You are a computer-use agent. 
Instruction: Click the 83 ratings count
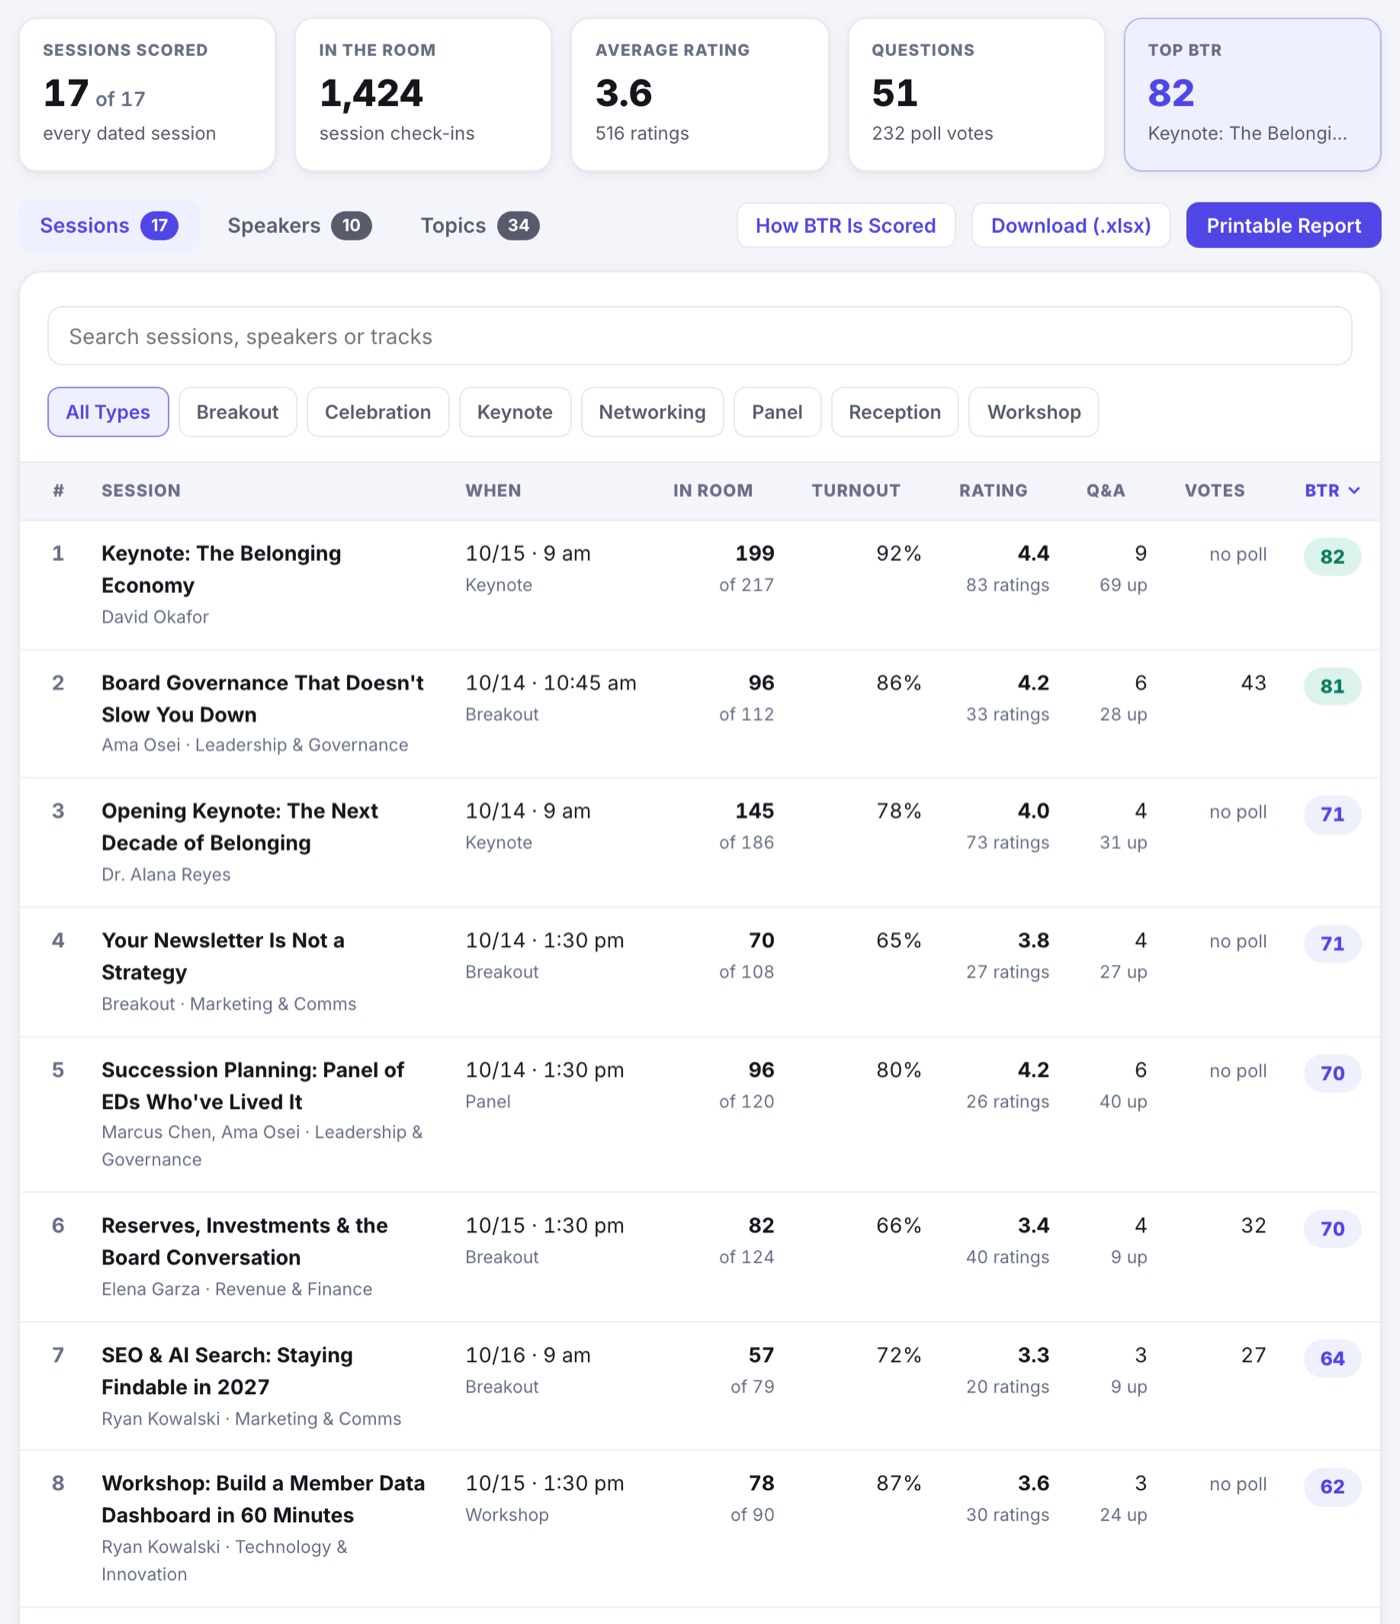1007,585
